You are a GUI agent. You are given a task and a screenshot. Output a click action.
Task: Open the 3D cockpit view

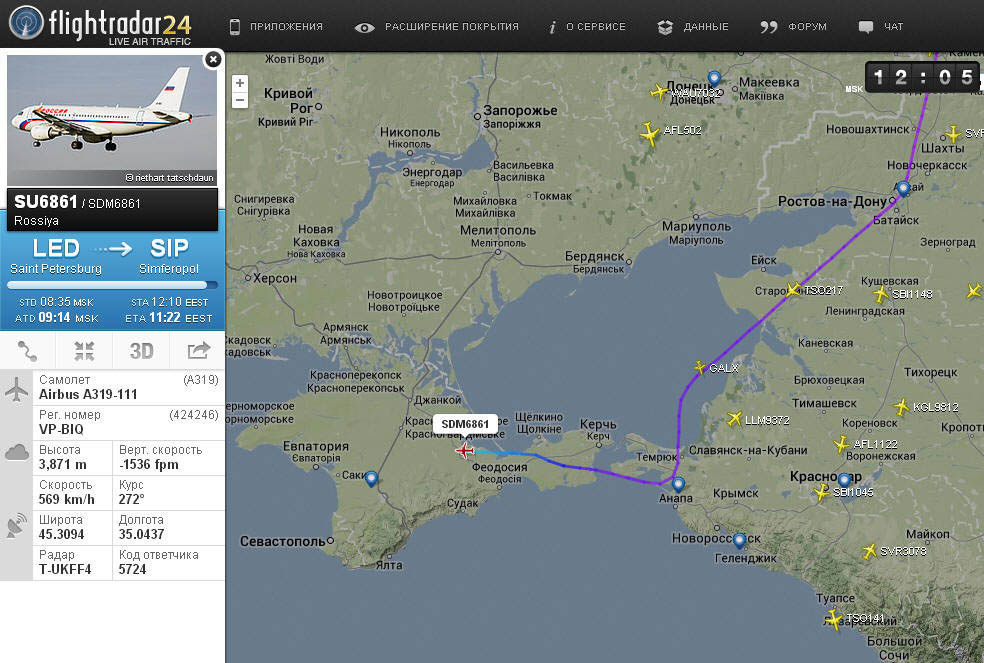click(141, 351)
